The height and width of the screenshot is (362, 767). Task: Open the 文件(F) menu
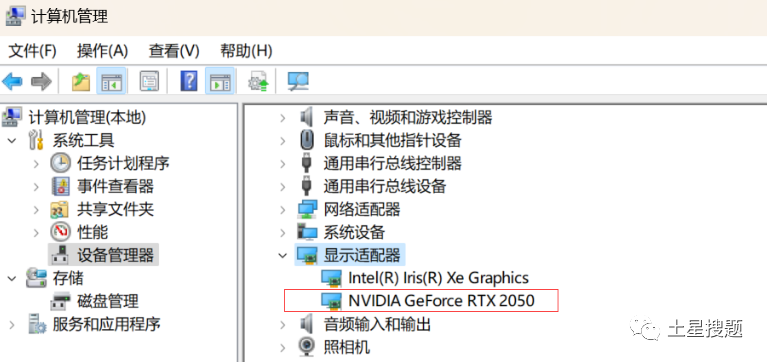(33, 50)
